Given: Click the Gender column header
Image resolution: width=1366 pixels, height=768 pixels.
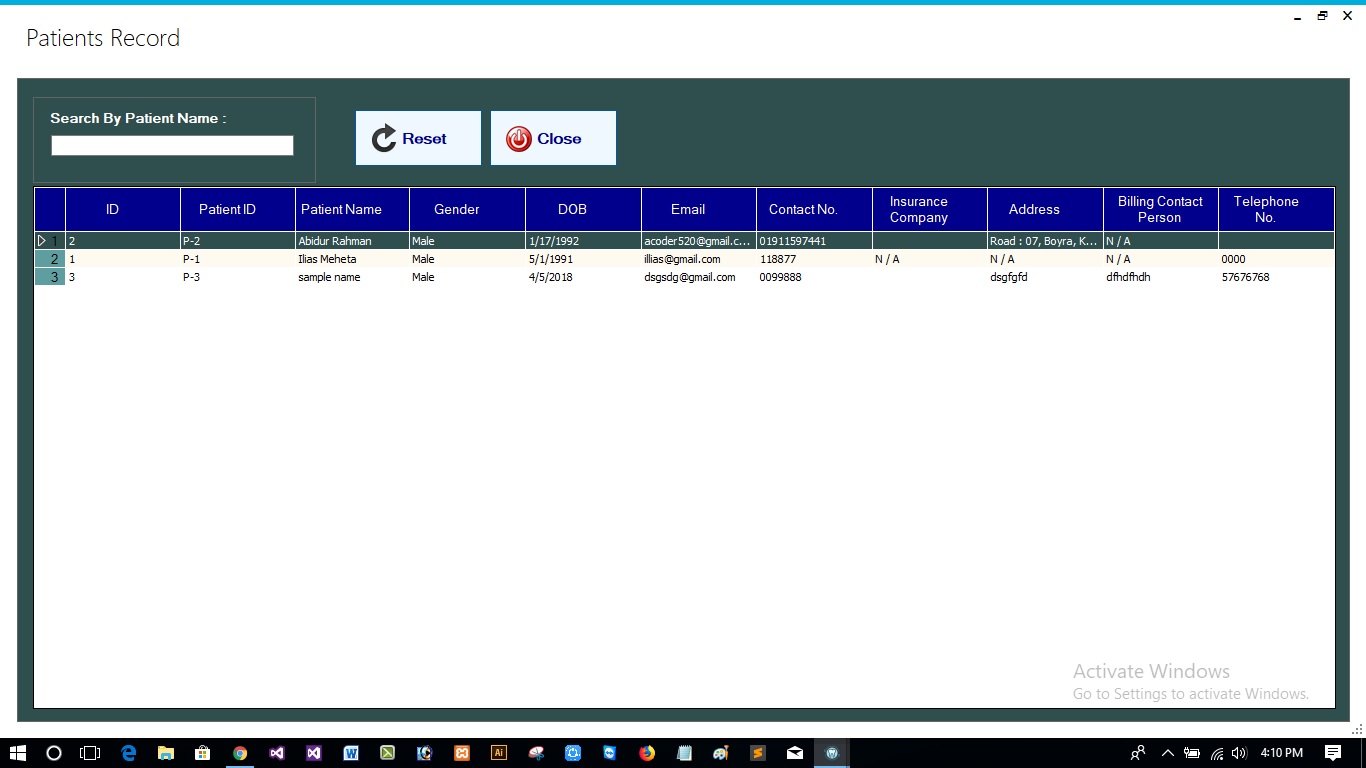Looking at the screenshot, I should click(x=467, y=209).
